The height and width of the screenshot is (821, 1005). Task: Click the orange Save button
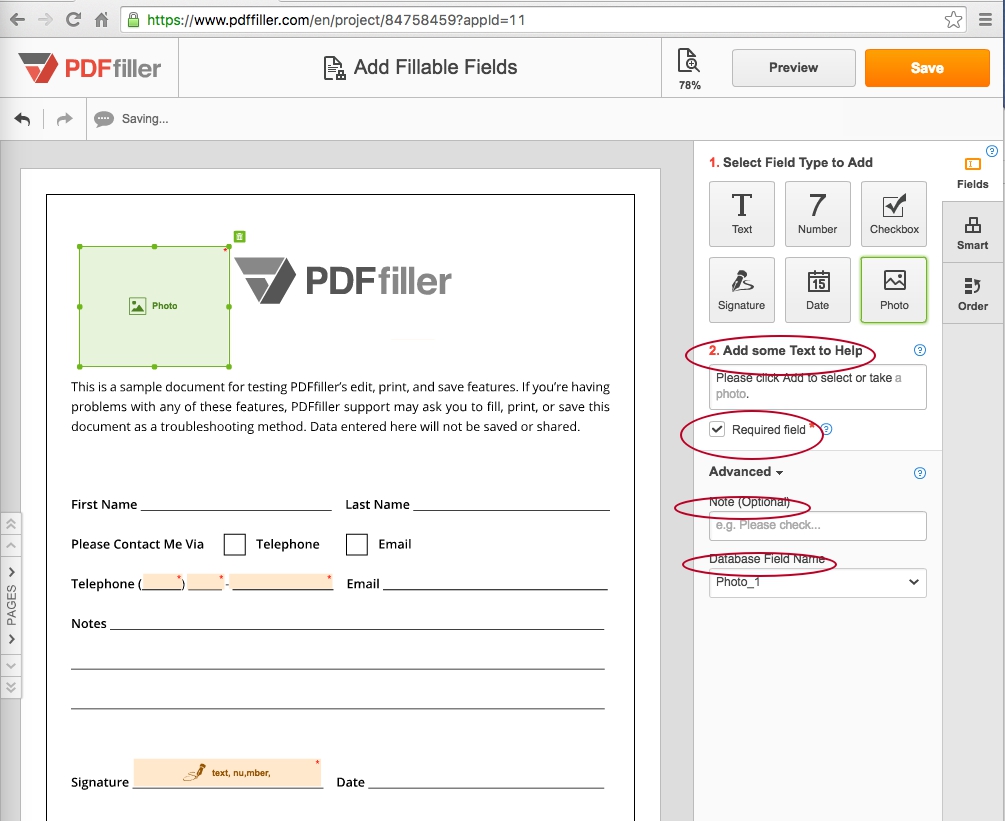pos(927,68)
